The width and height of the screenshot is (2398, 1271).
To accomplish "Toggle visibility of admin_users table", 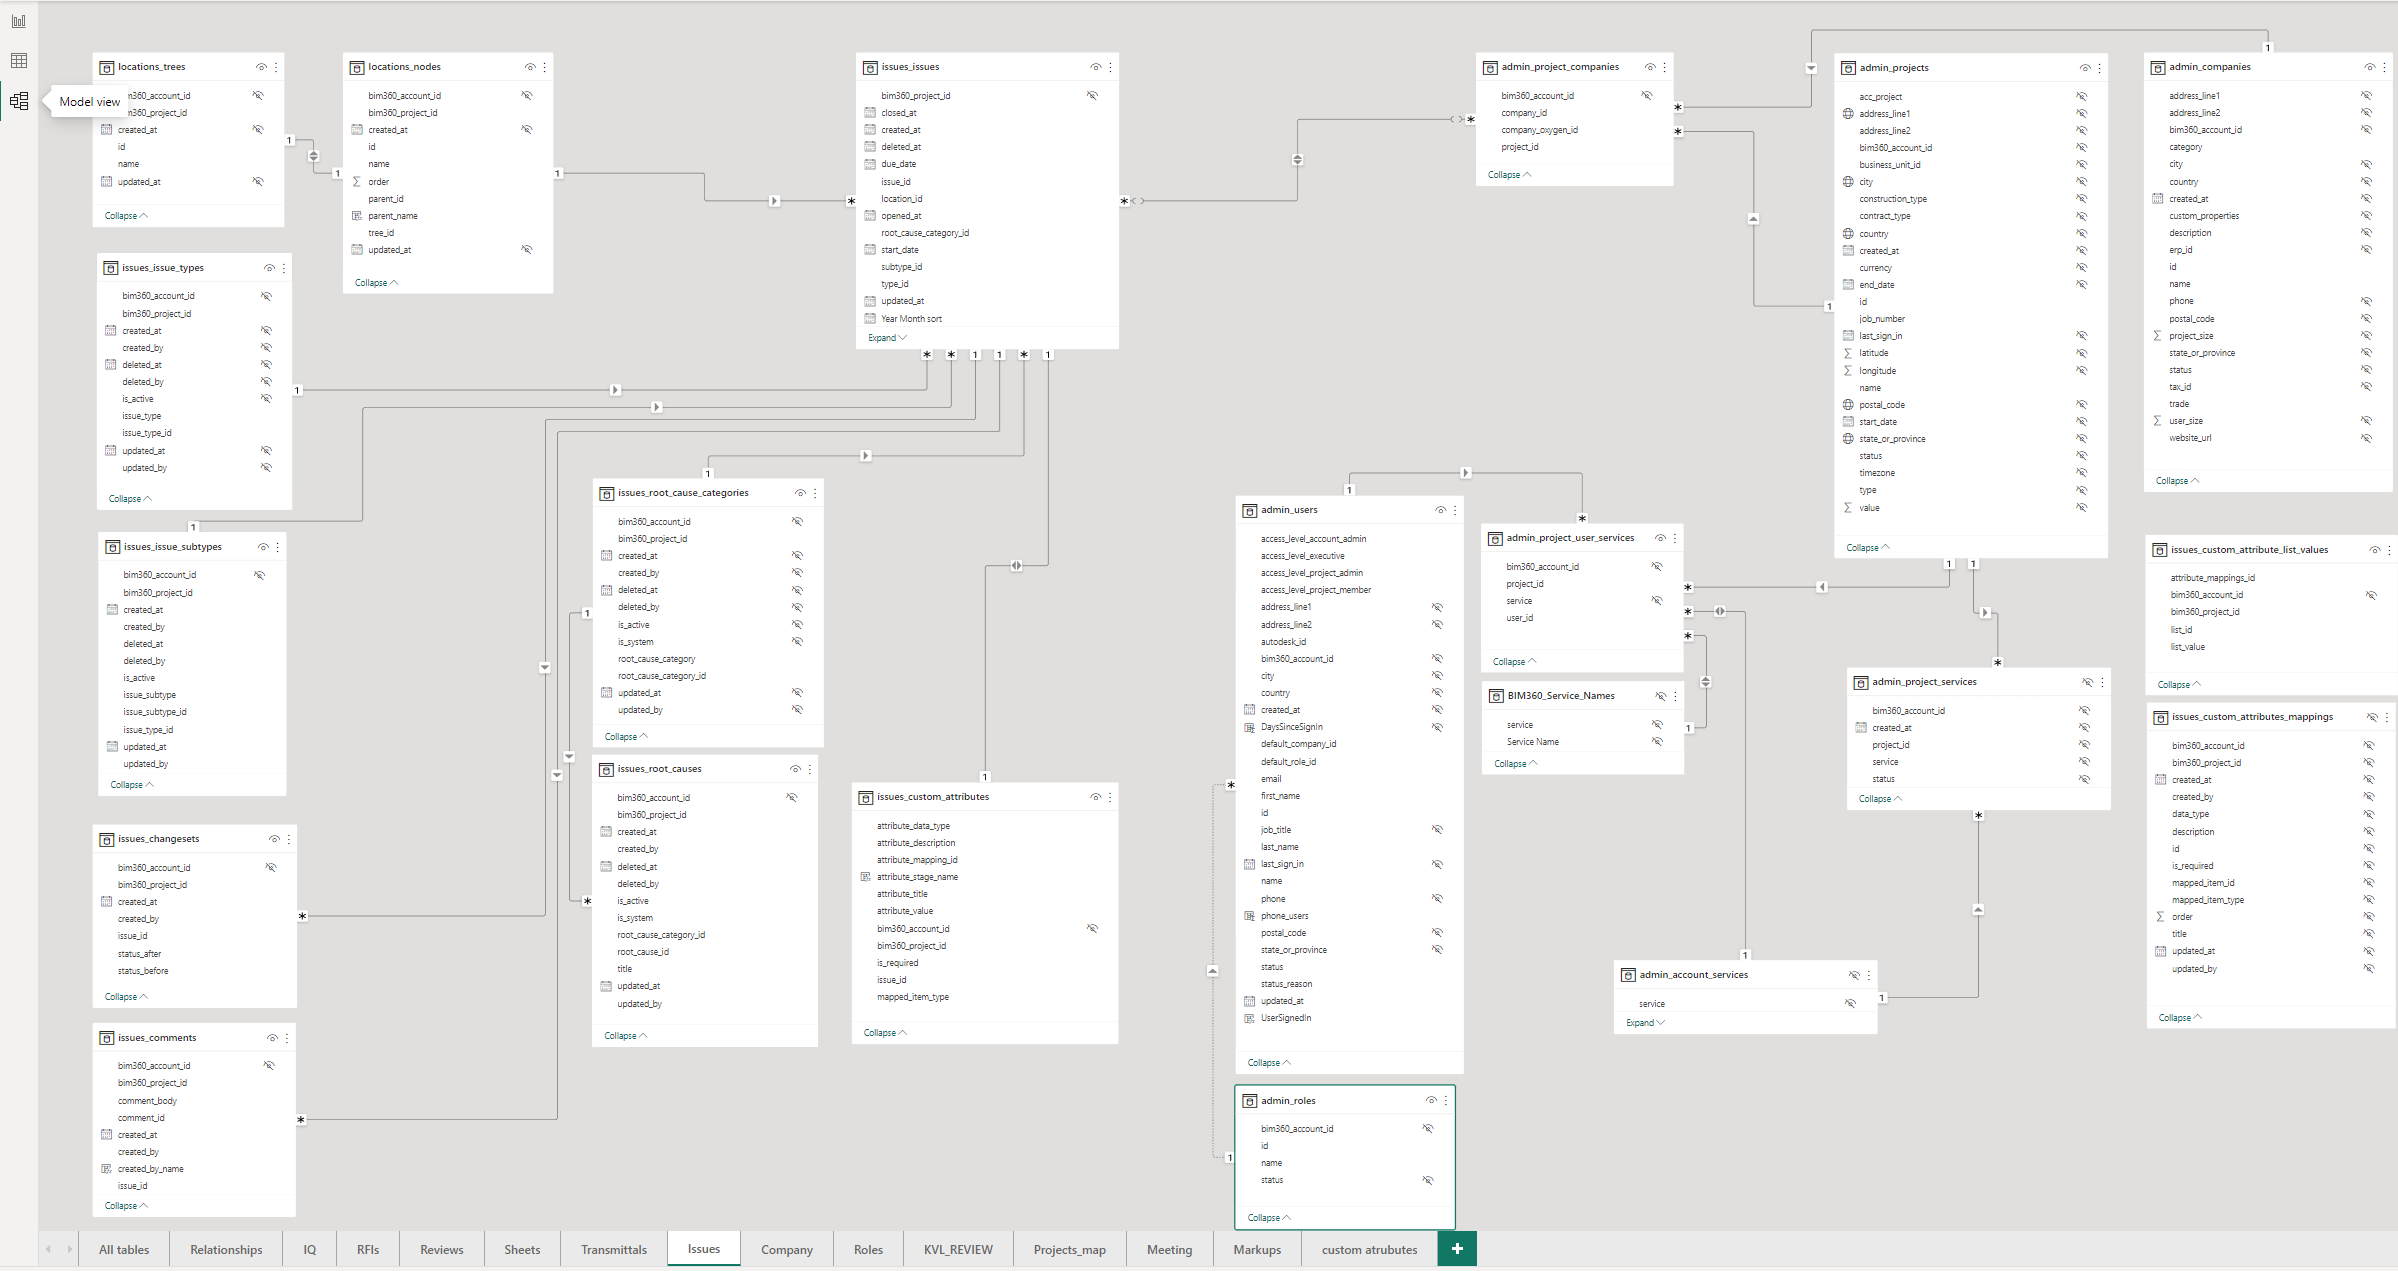I will [x=1440, y=510].
